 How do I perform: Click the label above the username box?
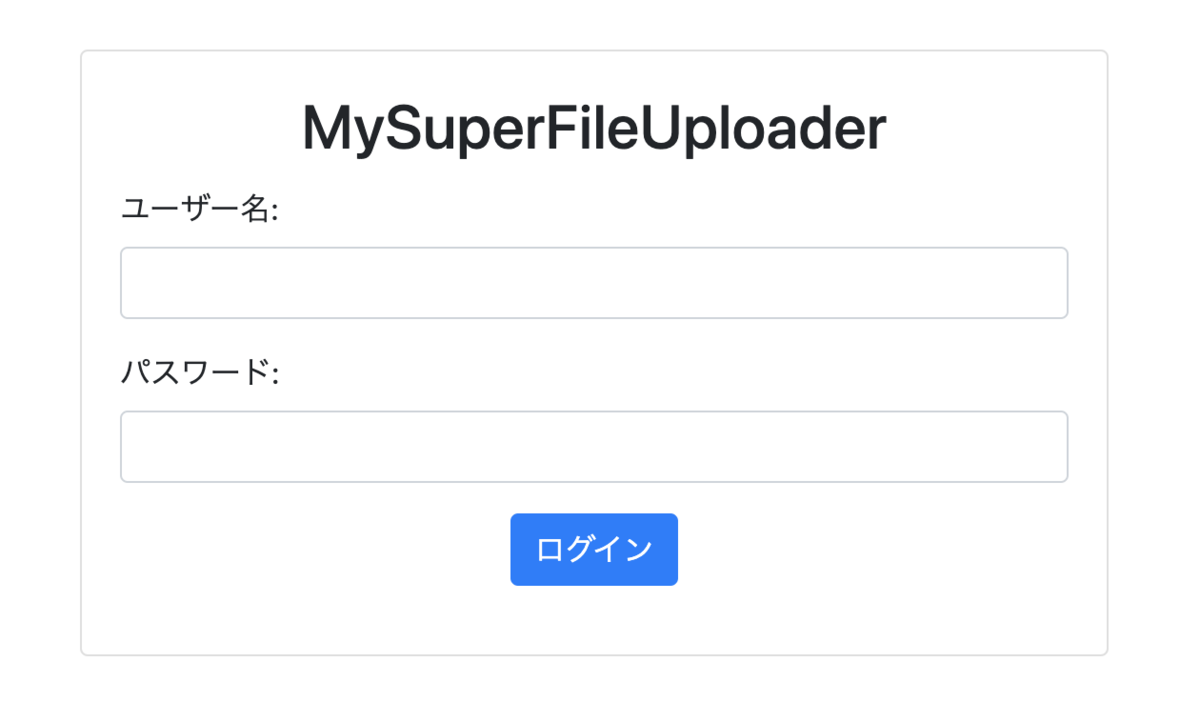click(199, 210)
